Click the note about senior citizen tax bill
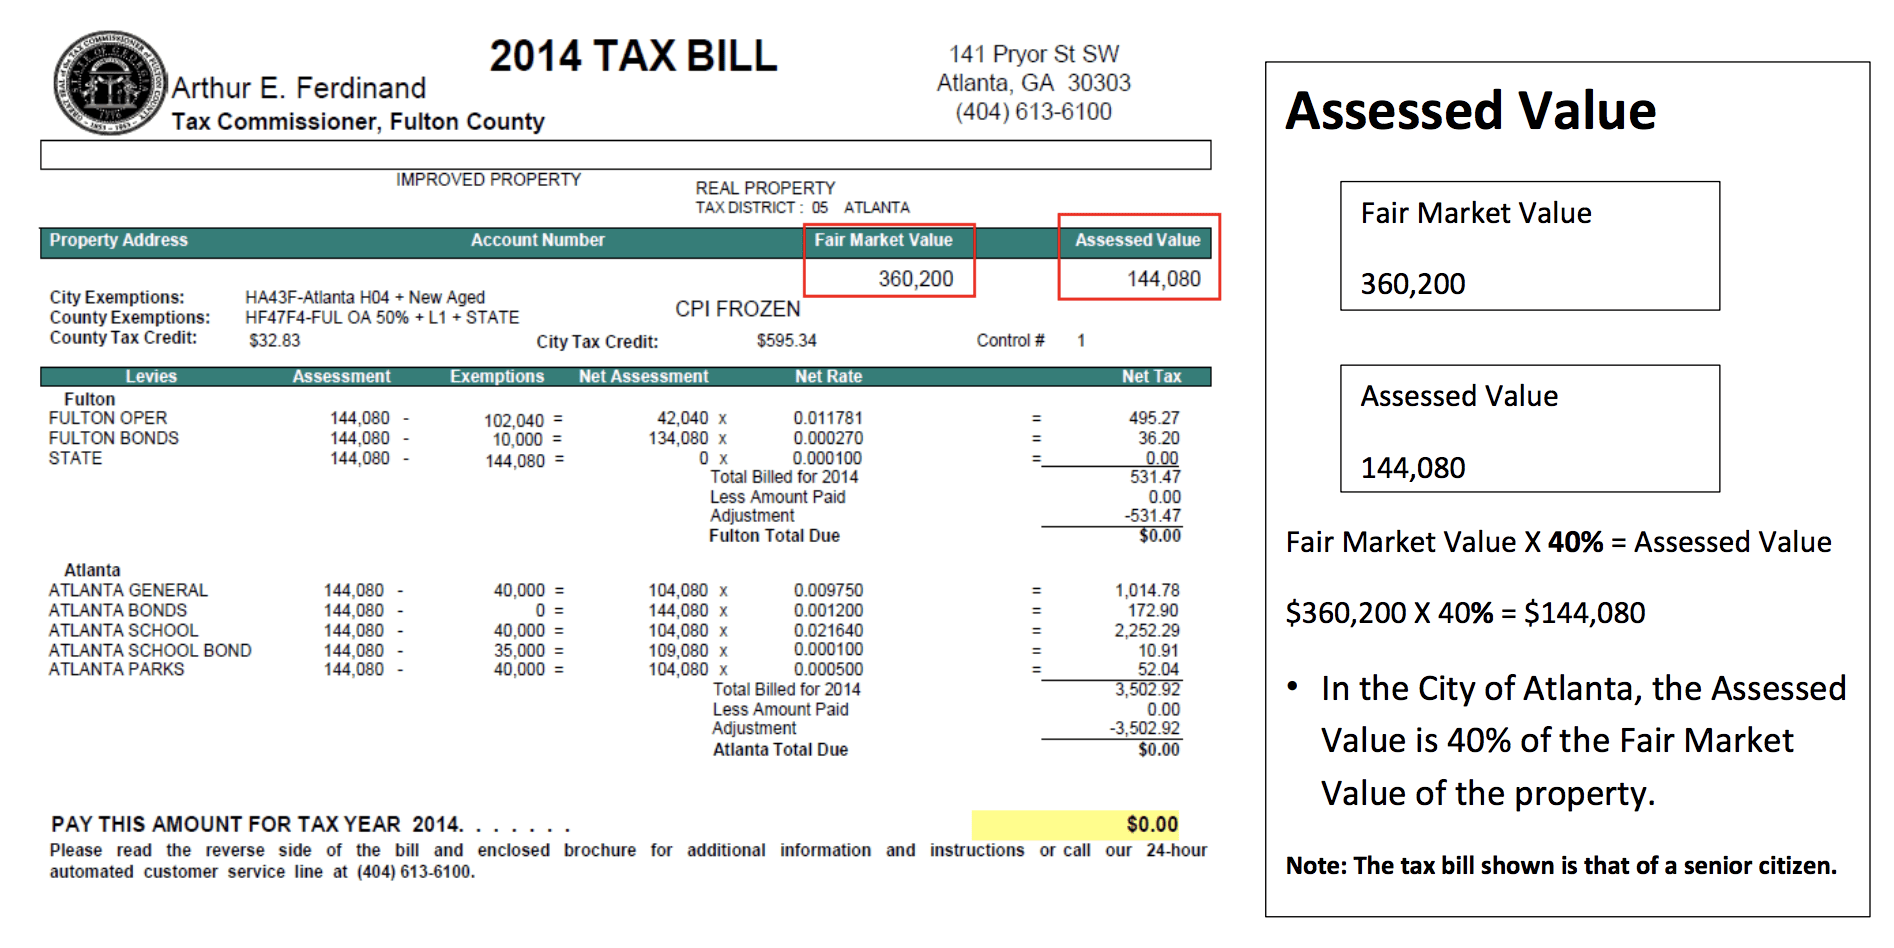The height and width of the screenshot is (948, 1894). [x=1561, y=865]
